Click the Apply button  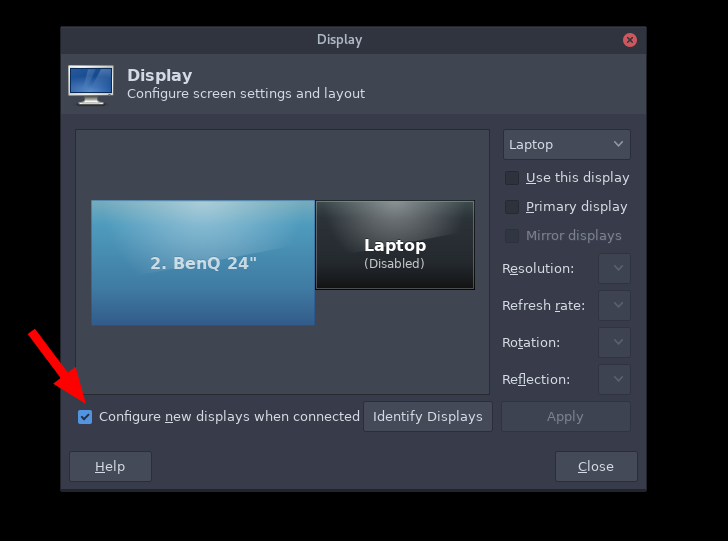(565, 417)
